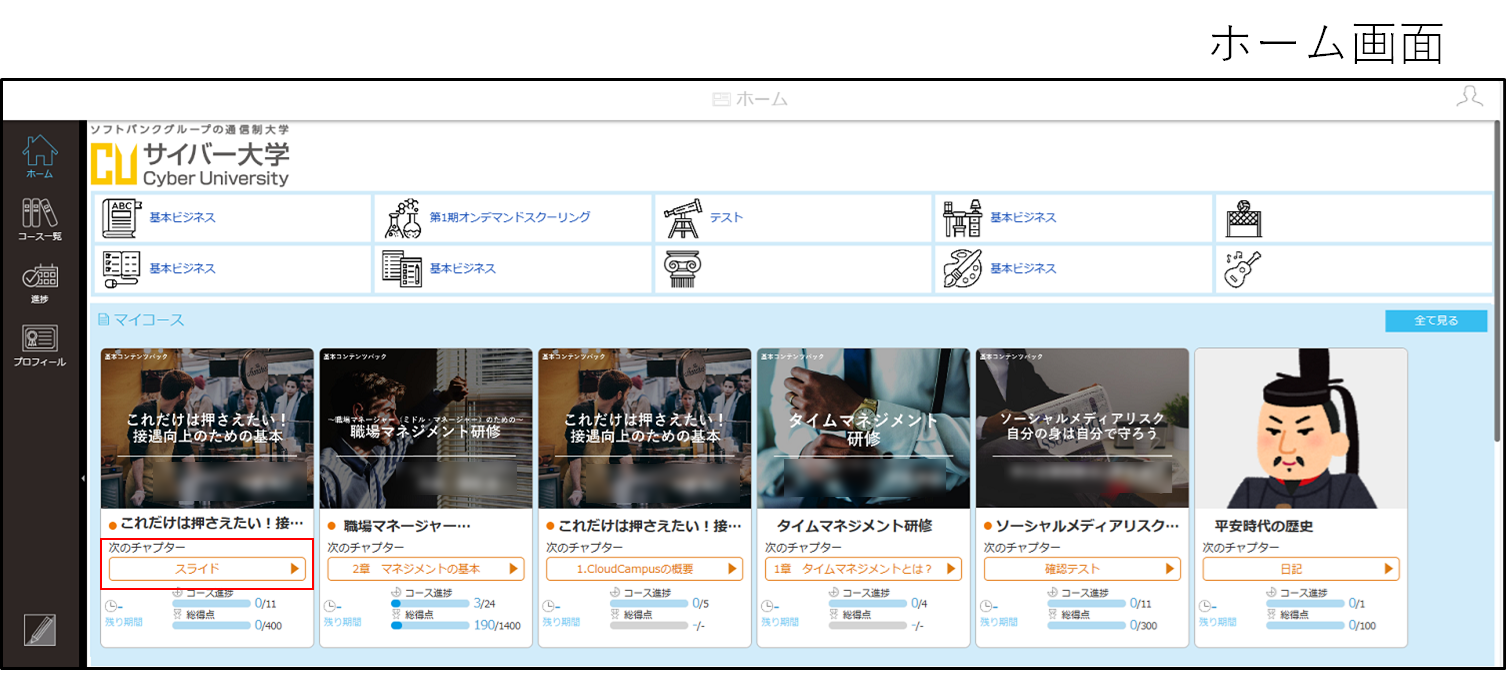Open 基本ビジネス link beside the desk icon
Viewport: 1506px width, 673px height.
tap(1023, 217)
